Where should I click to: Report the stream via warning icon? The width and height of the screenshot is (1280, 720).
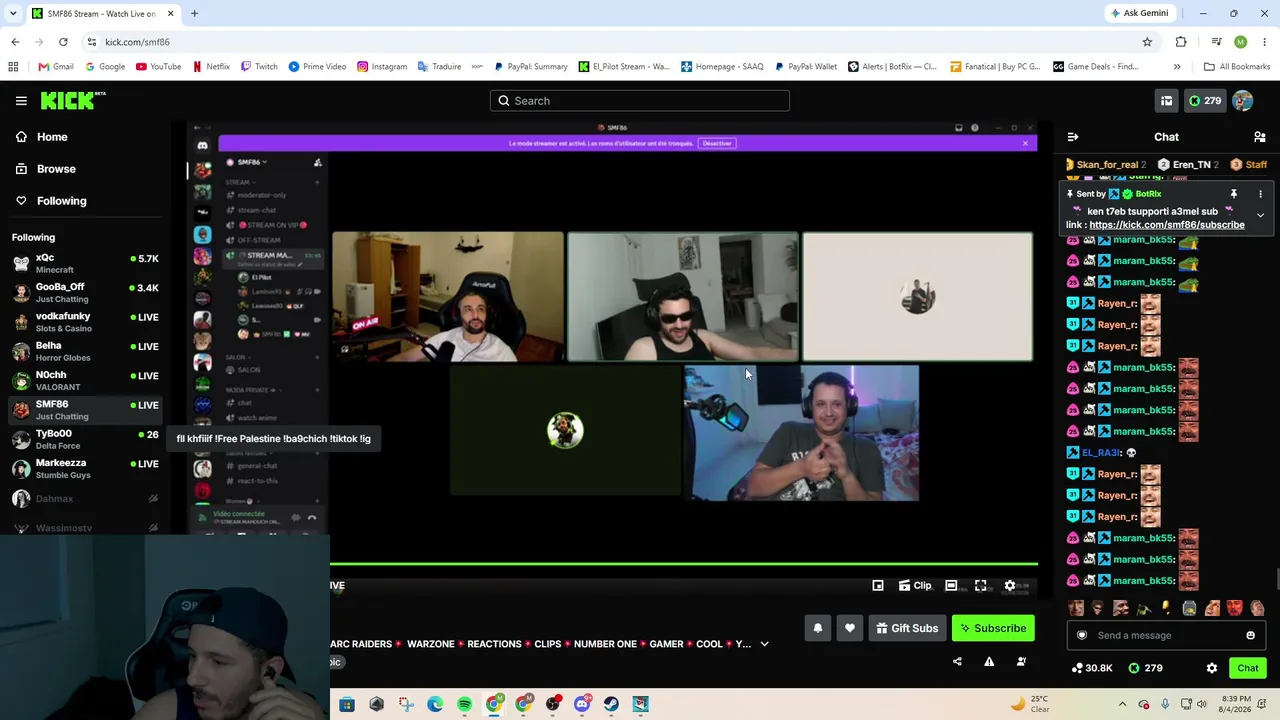click(989, 661)
